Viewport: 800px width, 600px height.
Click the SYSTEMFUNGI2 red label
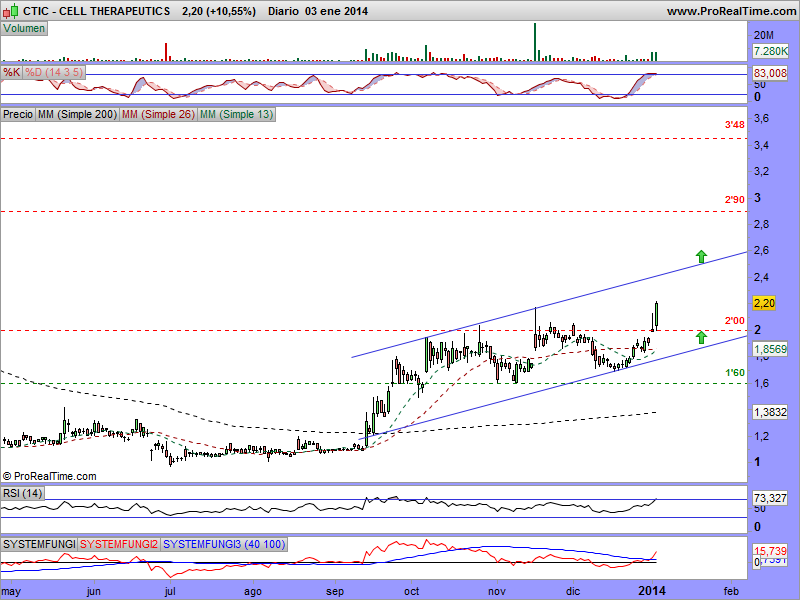[119, 544]
